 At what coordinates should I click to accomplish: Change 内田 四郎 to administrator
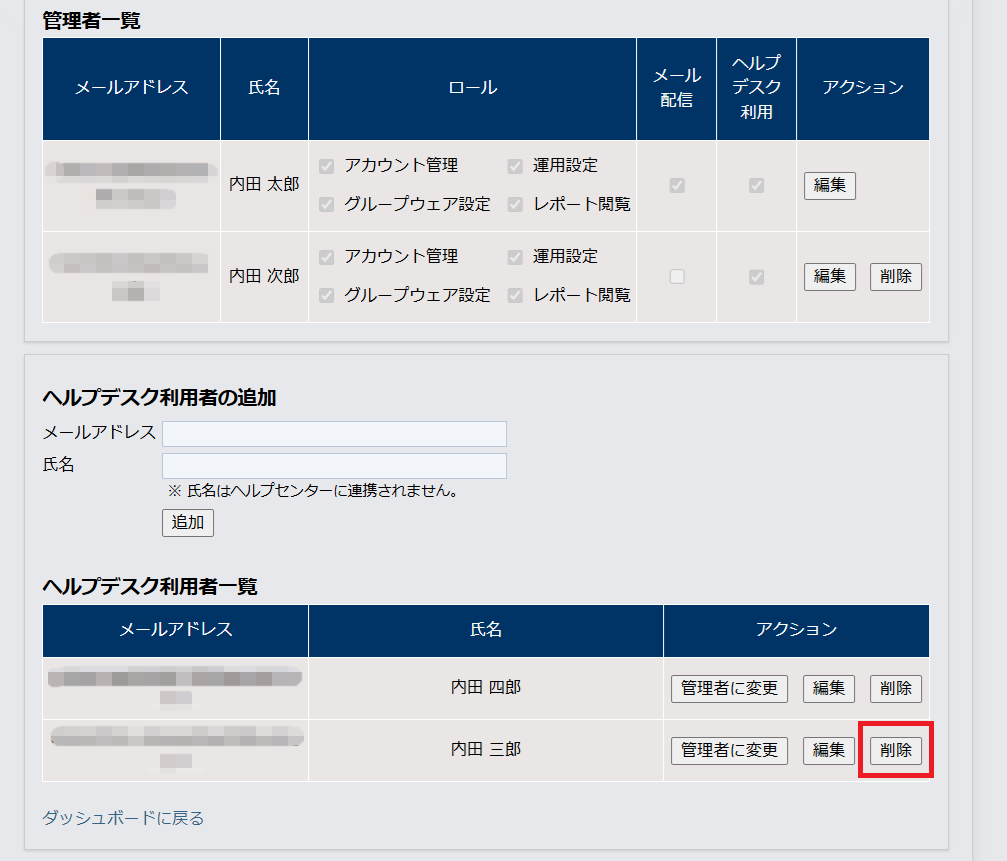tap(729, 689)
